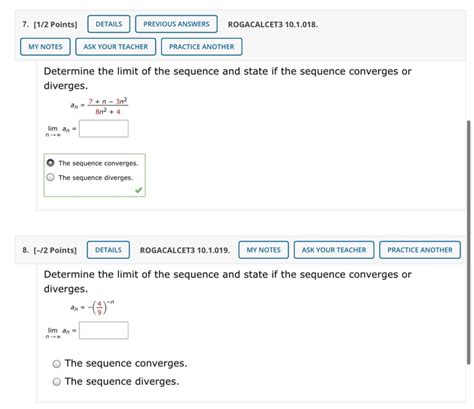This screenshot has width=474, height=409.
Task: Click the green checkmark in question 7
Action: (139, 190)
